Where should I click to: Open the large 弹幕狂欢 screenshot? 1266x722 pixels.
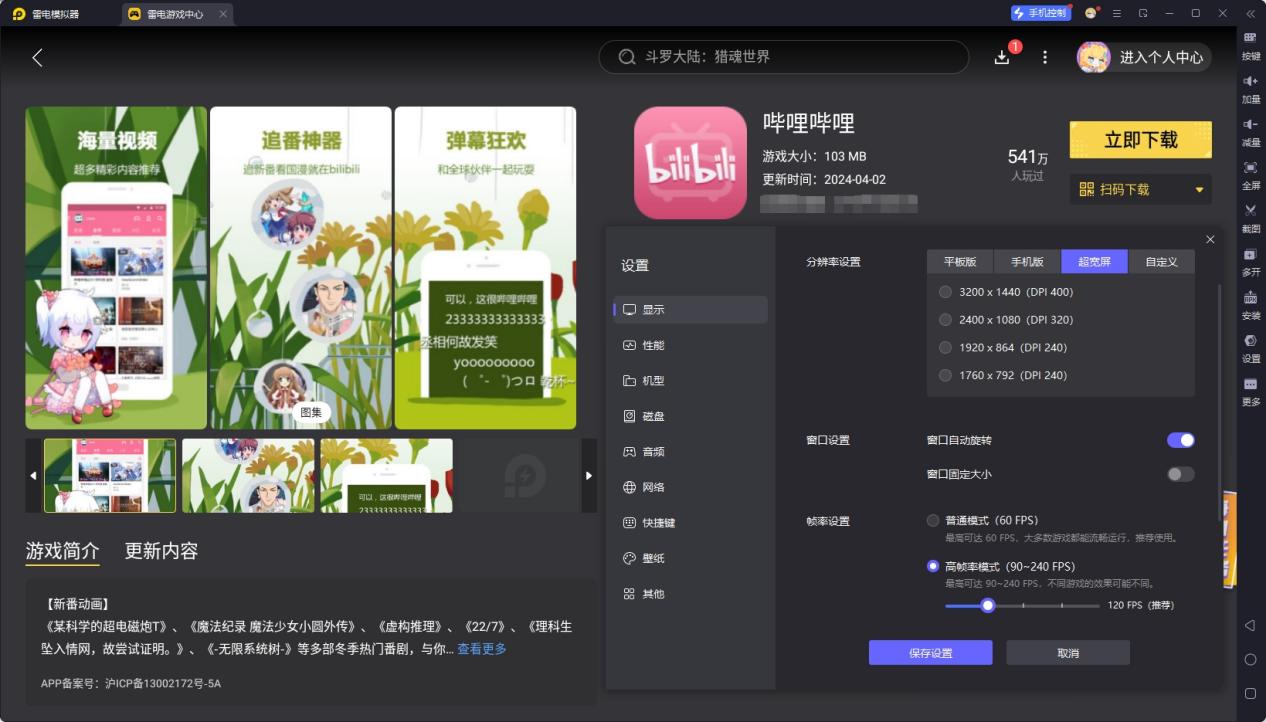click(485, 268)
